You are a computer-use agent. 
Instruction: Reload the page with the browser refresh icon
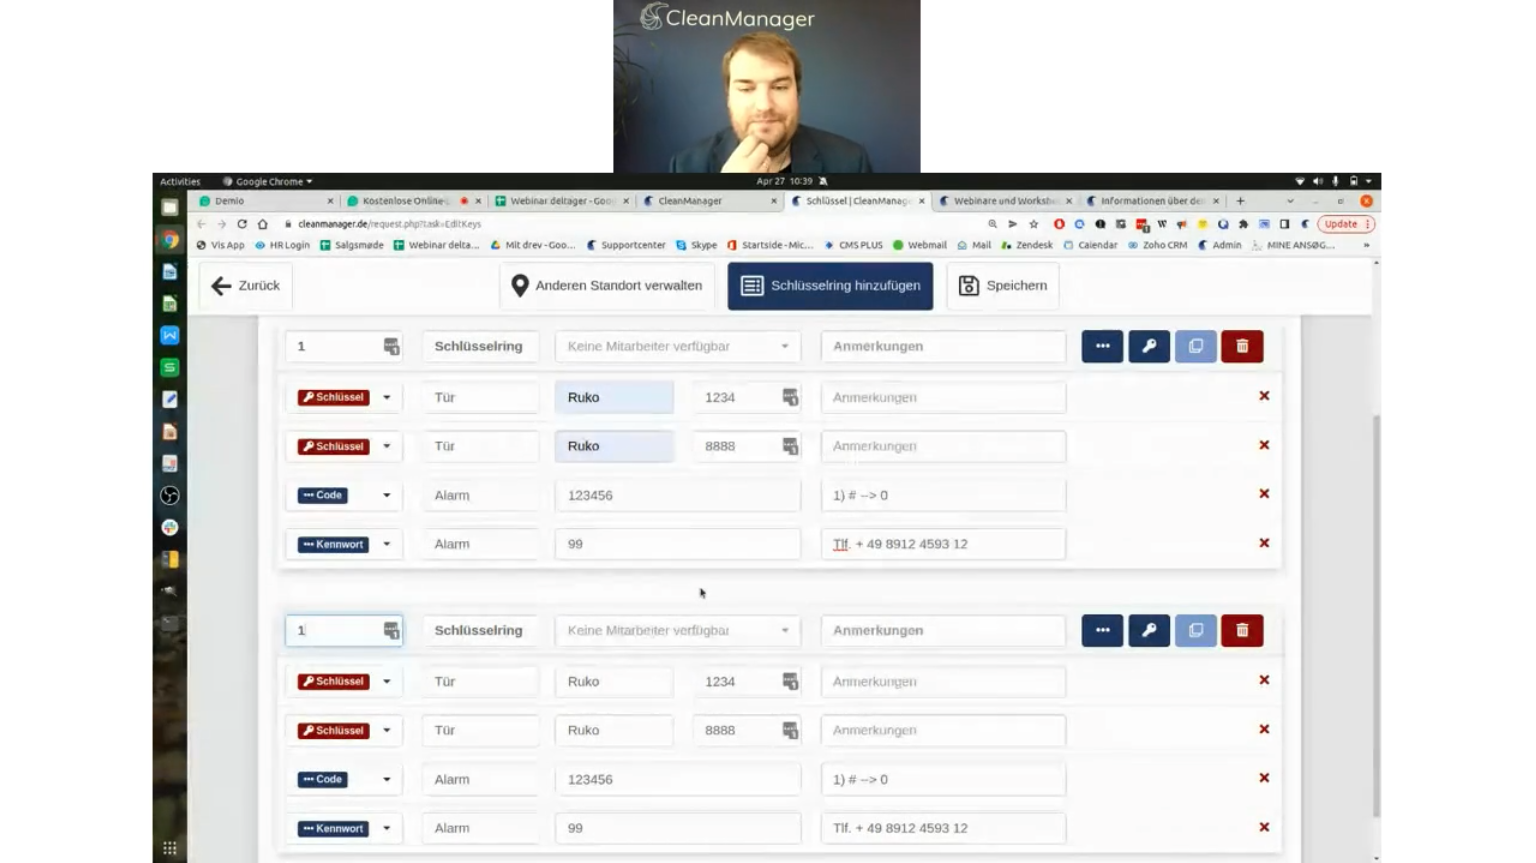click(x=242, y=224)
